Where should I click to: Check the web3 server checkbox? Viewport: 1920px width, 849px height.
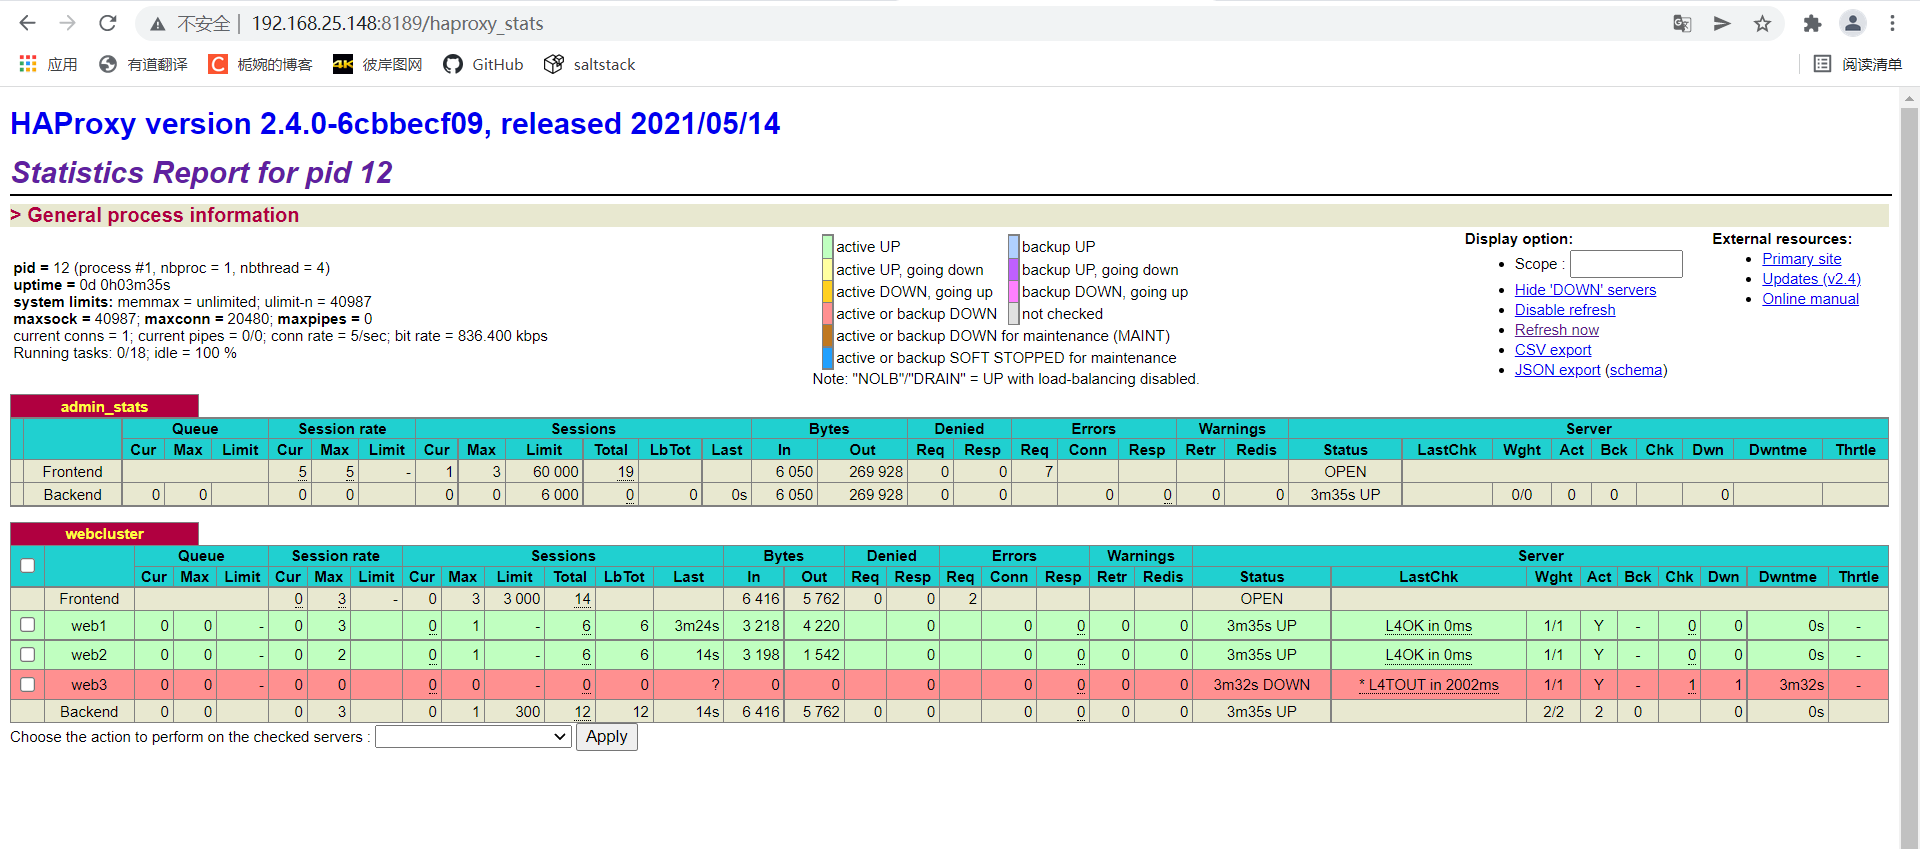pyautogui.click(x=28, y=684)
